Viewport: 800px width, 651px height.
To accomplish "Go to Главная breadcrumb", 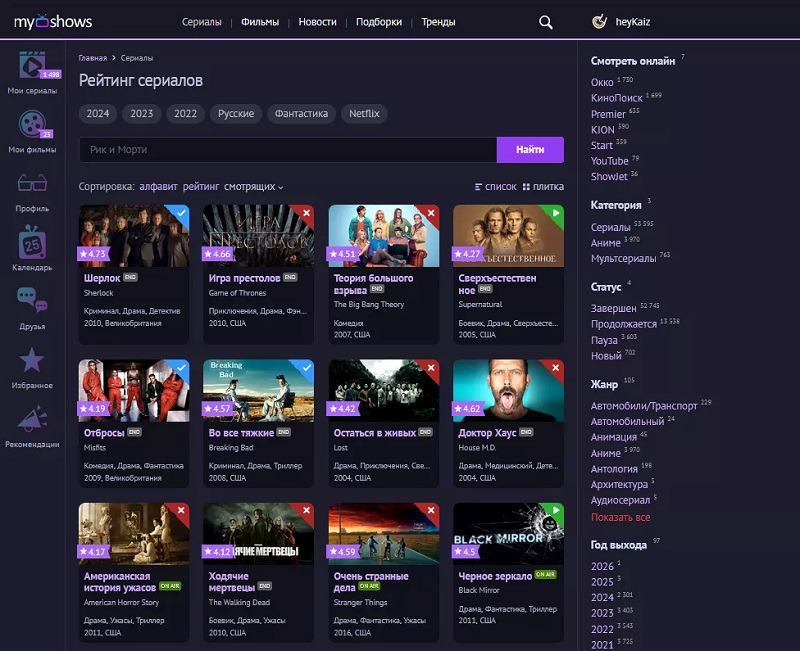I will coord(93,58).
